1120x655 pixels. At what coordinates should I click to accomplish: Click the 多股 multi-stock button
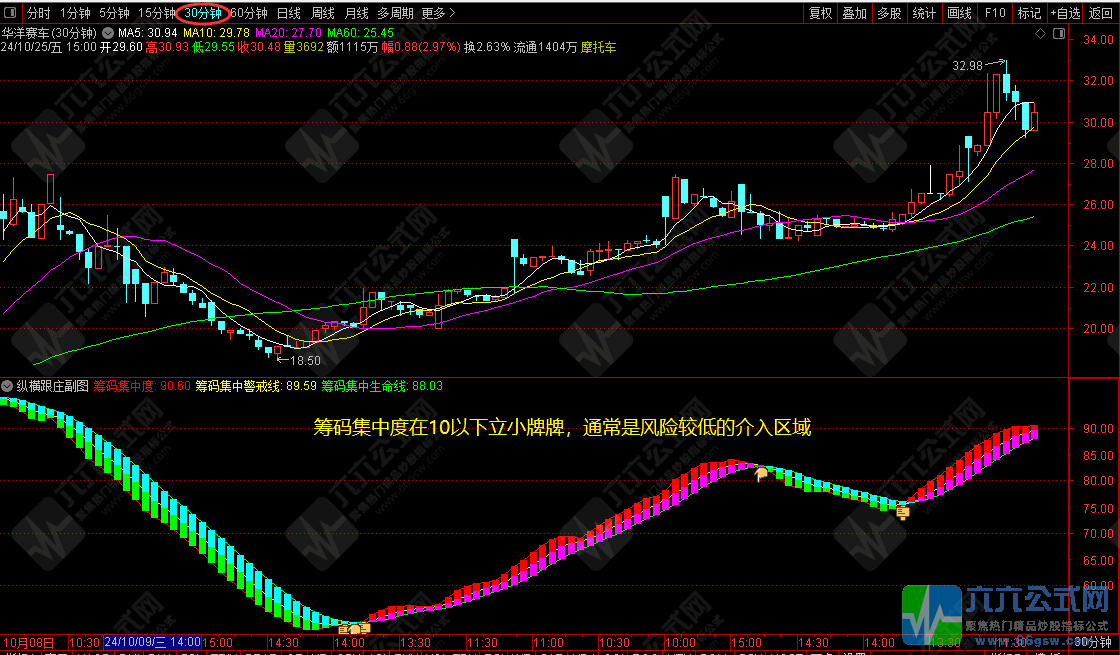coord(889,13)
